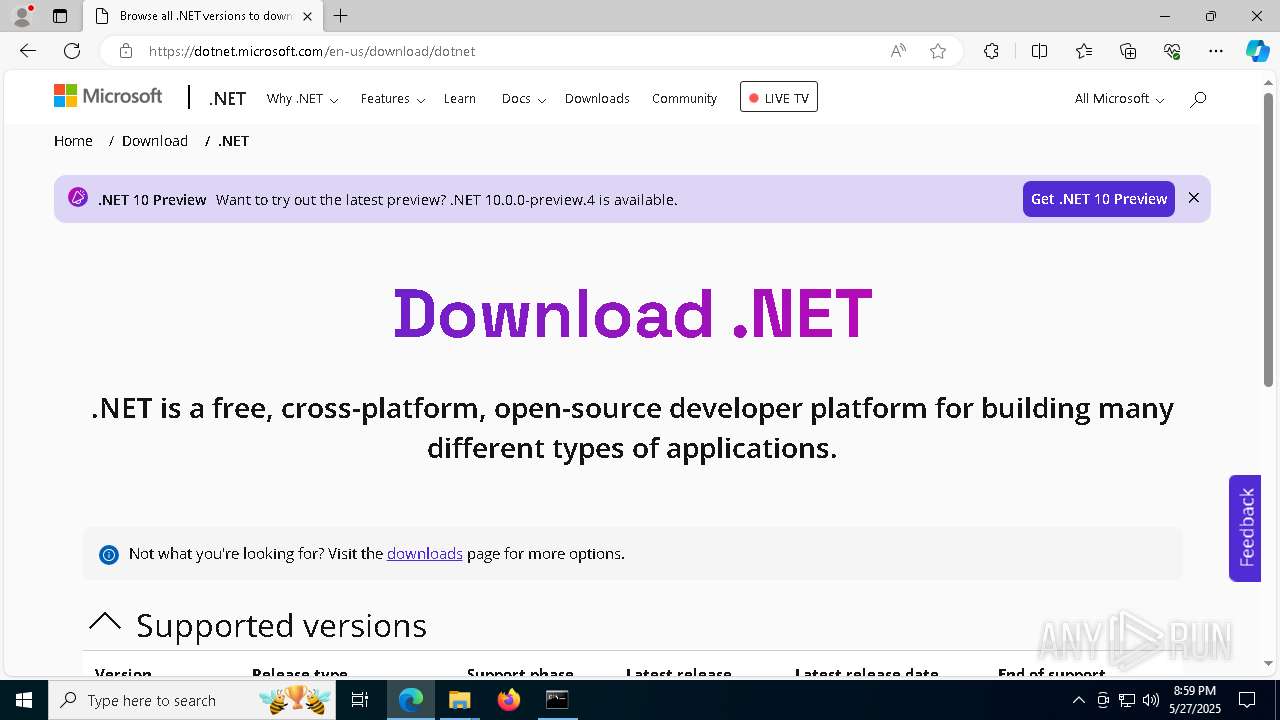Follow the downloads page link

click(425, 553)
